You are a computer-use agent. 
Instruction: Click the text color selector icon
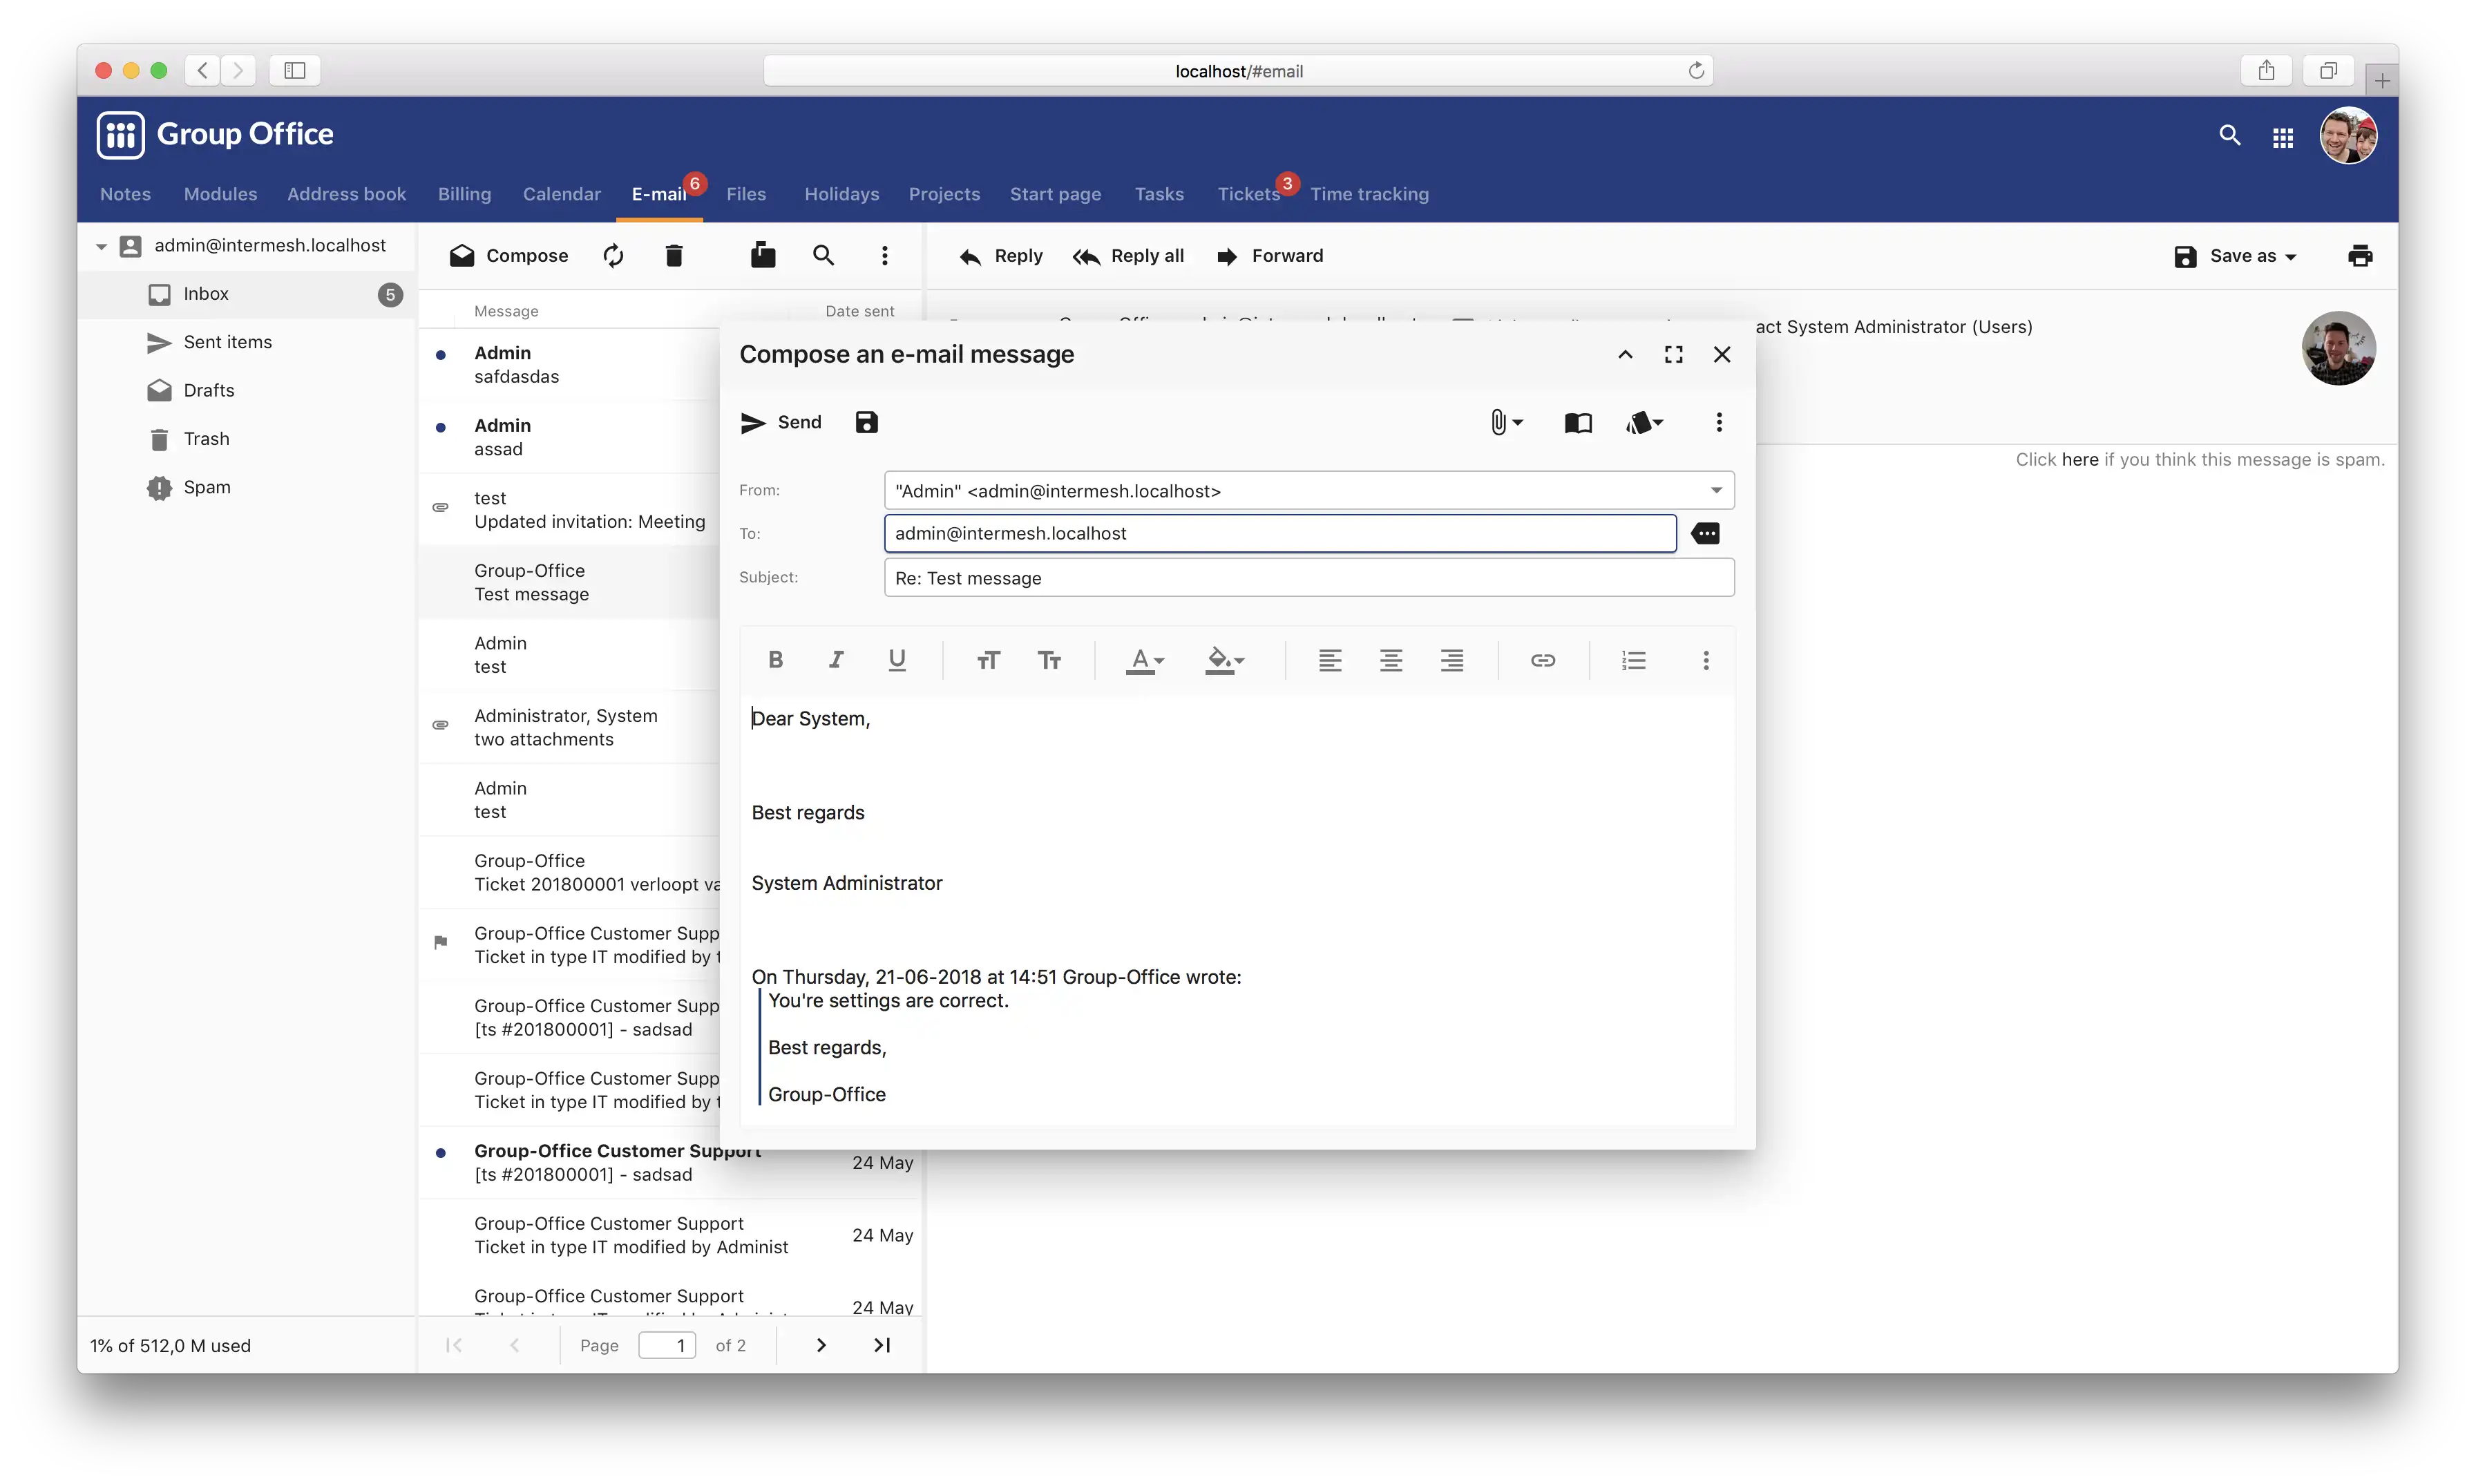1145,659
